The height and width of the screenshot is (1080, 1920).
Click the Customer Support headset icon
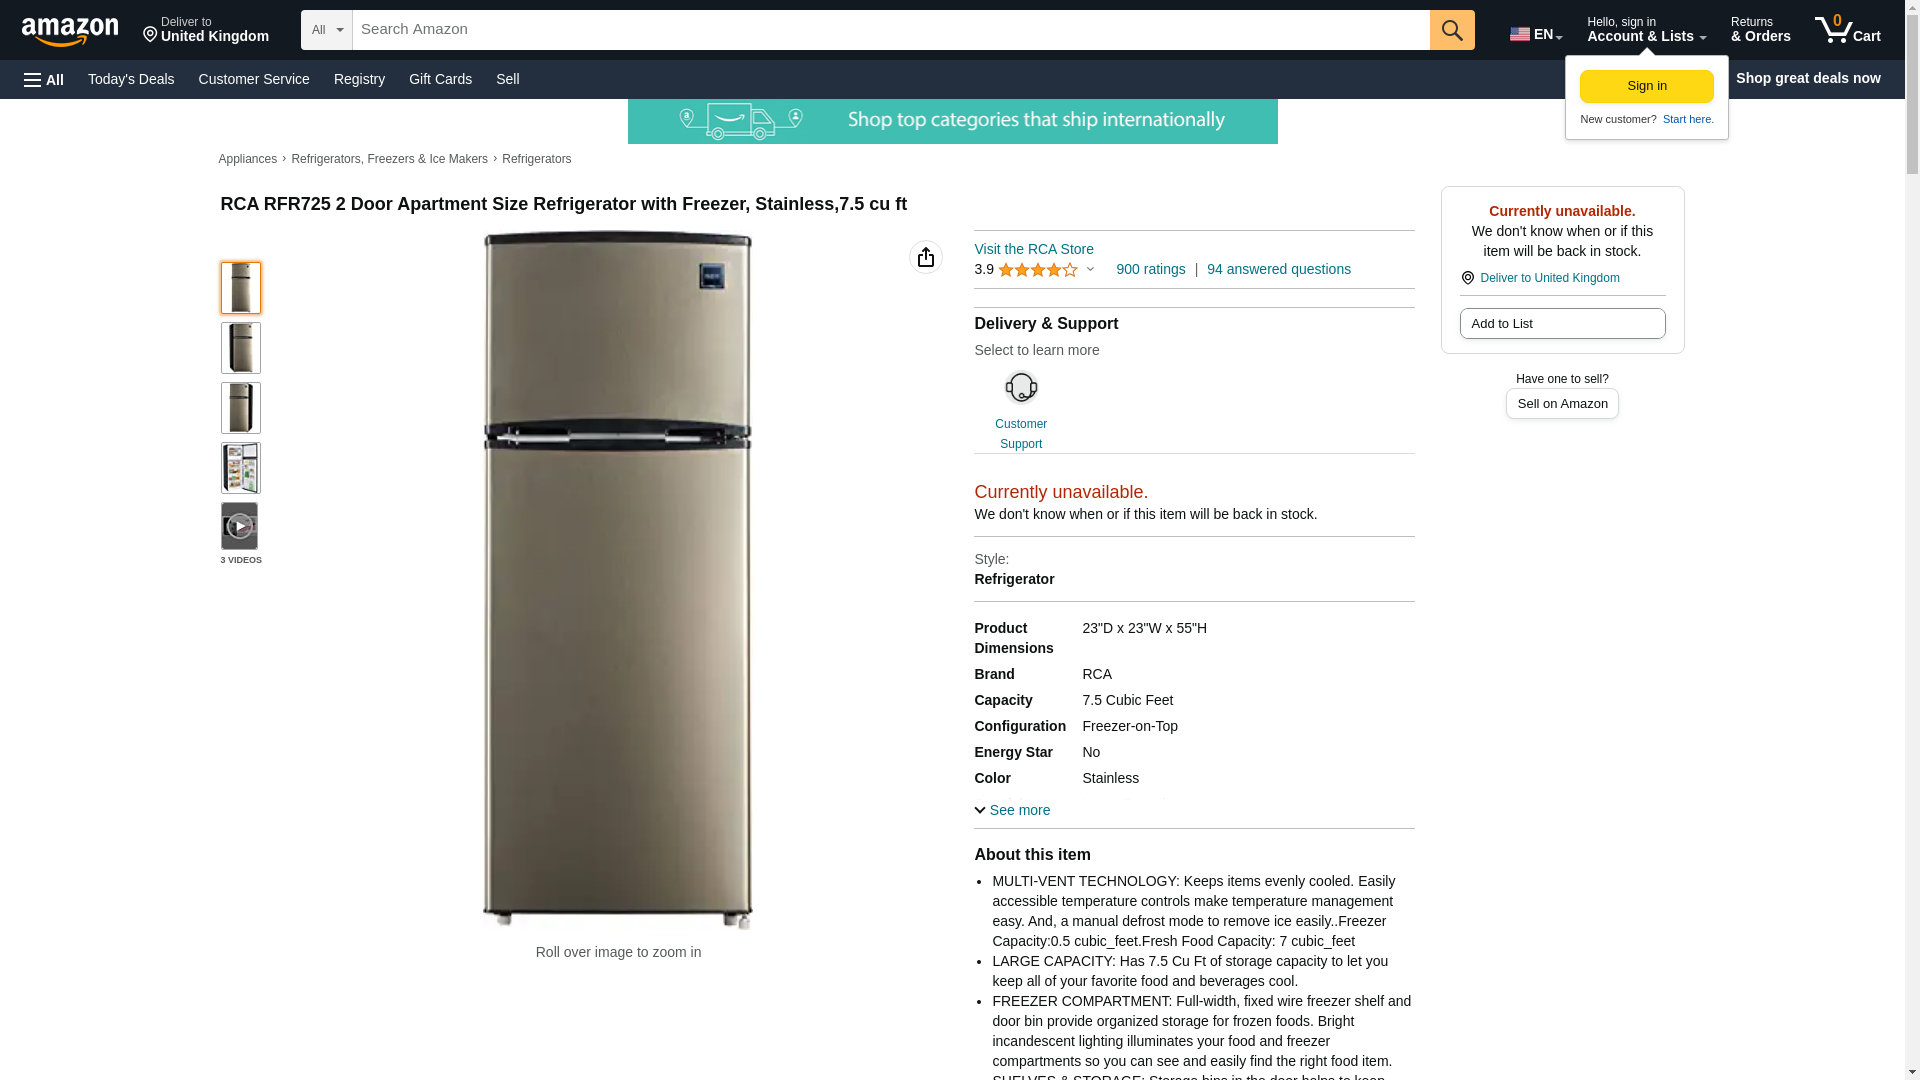1020,388
